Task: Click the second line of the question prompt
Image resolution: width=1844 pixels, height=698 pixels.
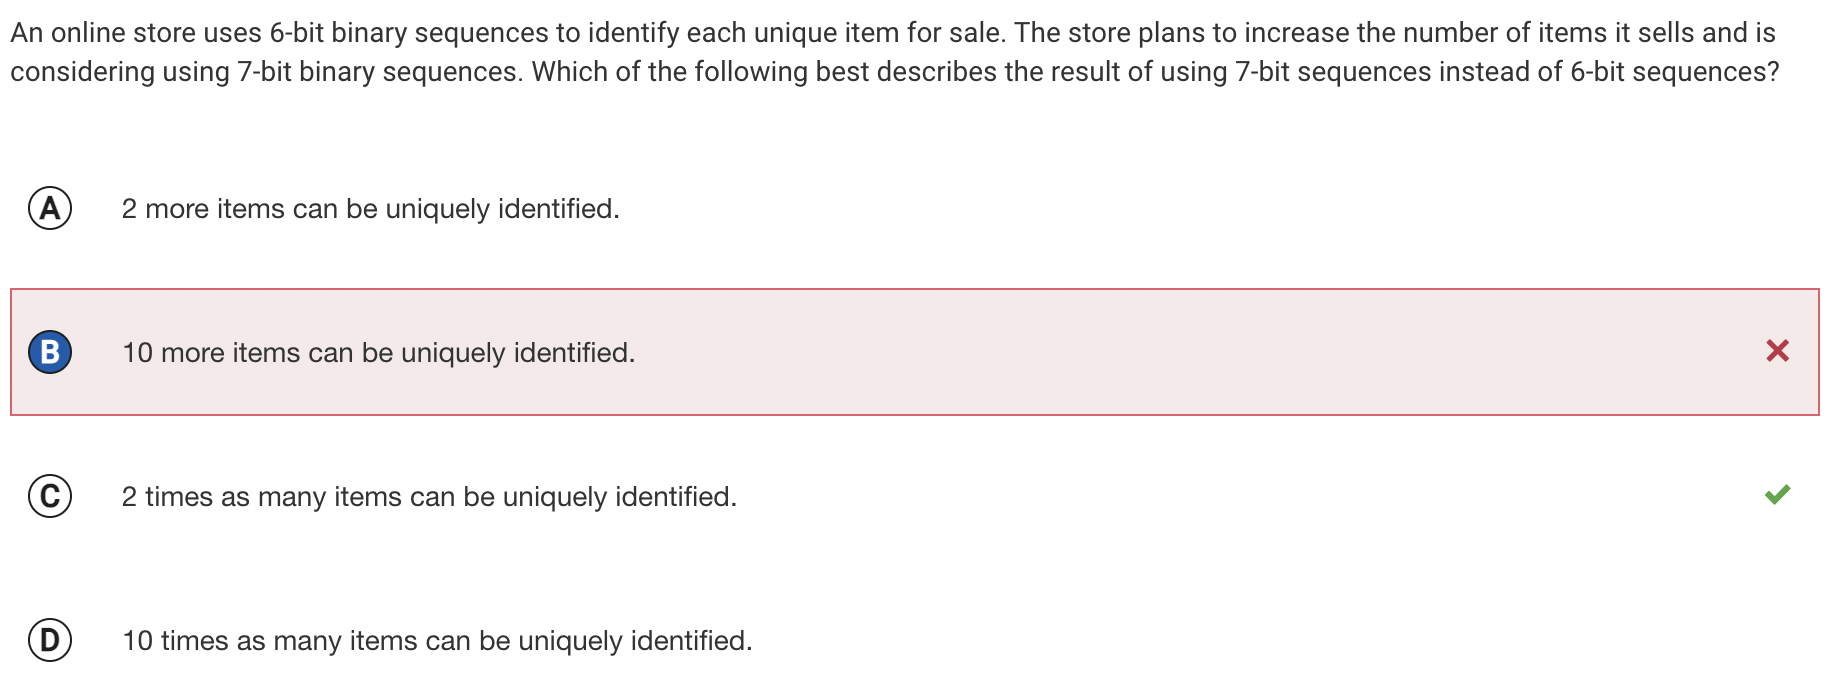Action: pyautogui.click(x=894, y=72)
